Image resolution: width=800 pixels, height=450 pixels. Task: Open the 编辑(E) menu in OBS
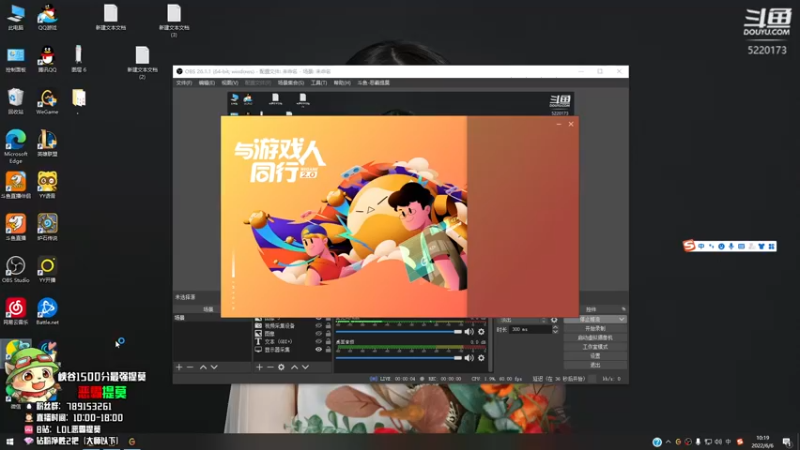pyautogui.click(x=207, y=83)
